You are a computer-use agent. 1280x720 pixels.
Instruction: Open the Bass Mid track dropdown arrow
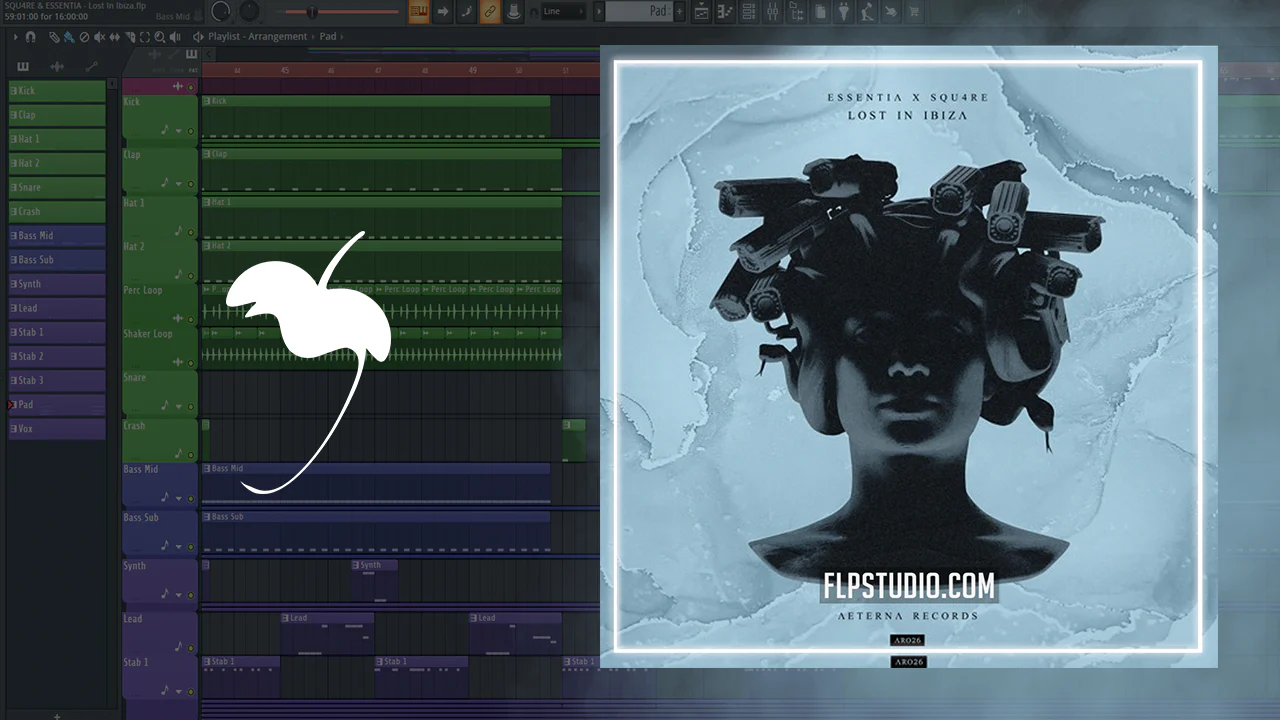[180, 498]
